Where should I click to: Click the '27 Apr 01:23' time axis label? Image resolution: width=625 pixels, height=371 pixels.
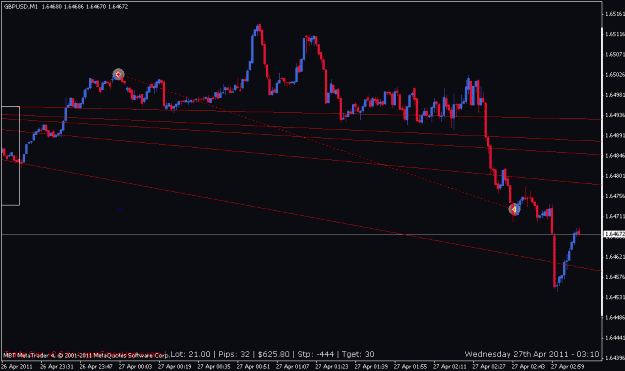pos(332,366)
